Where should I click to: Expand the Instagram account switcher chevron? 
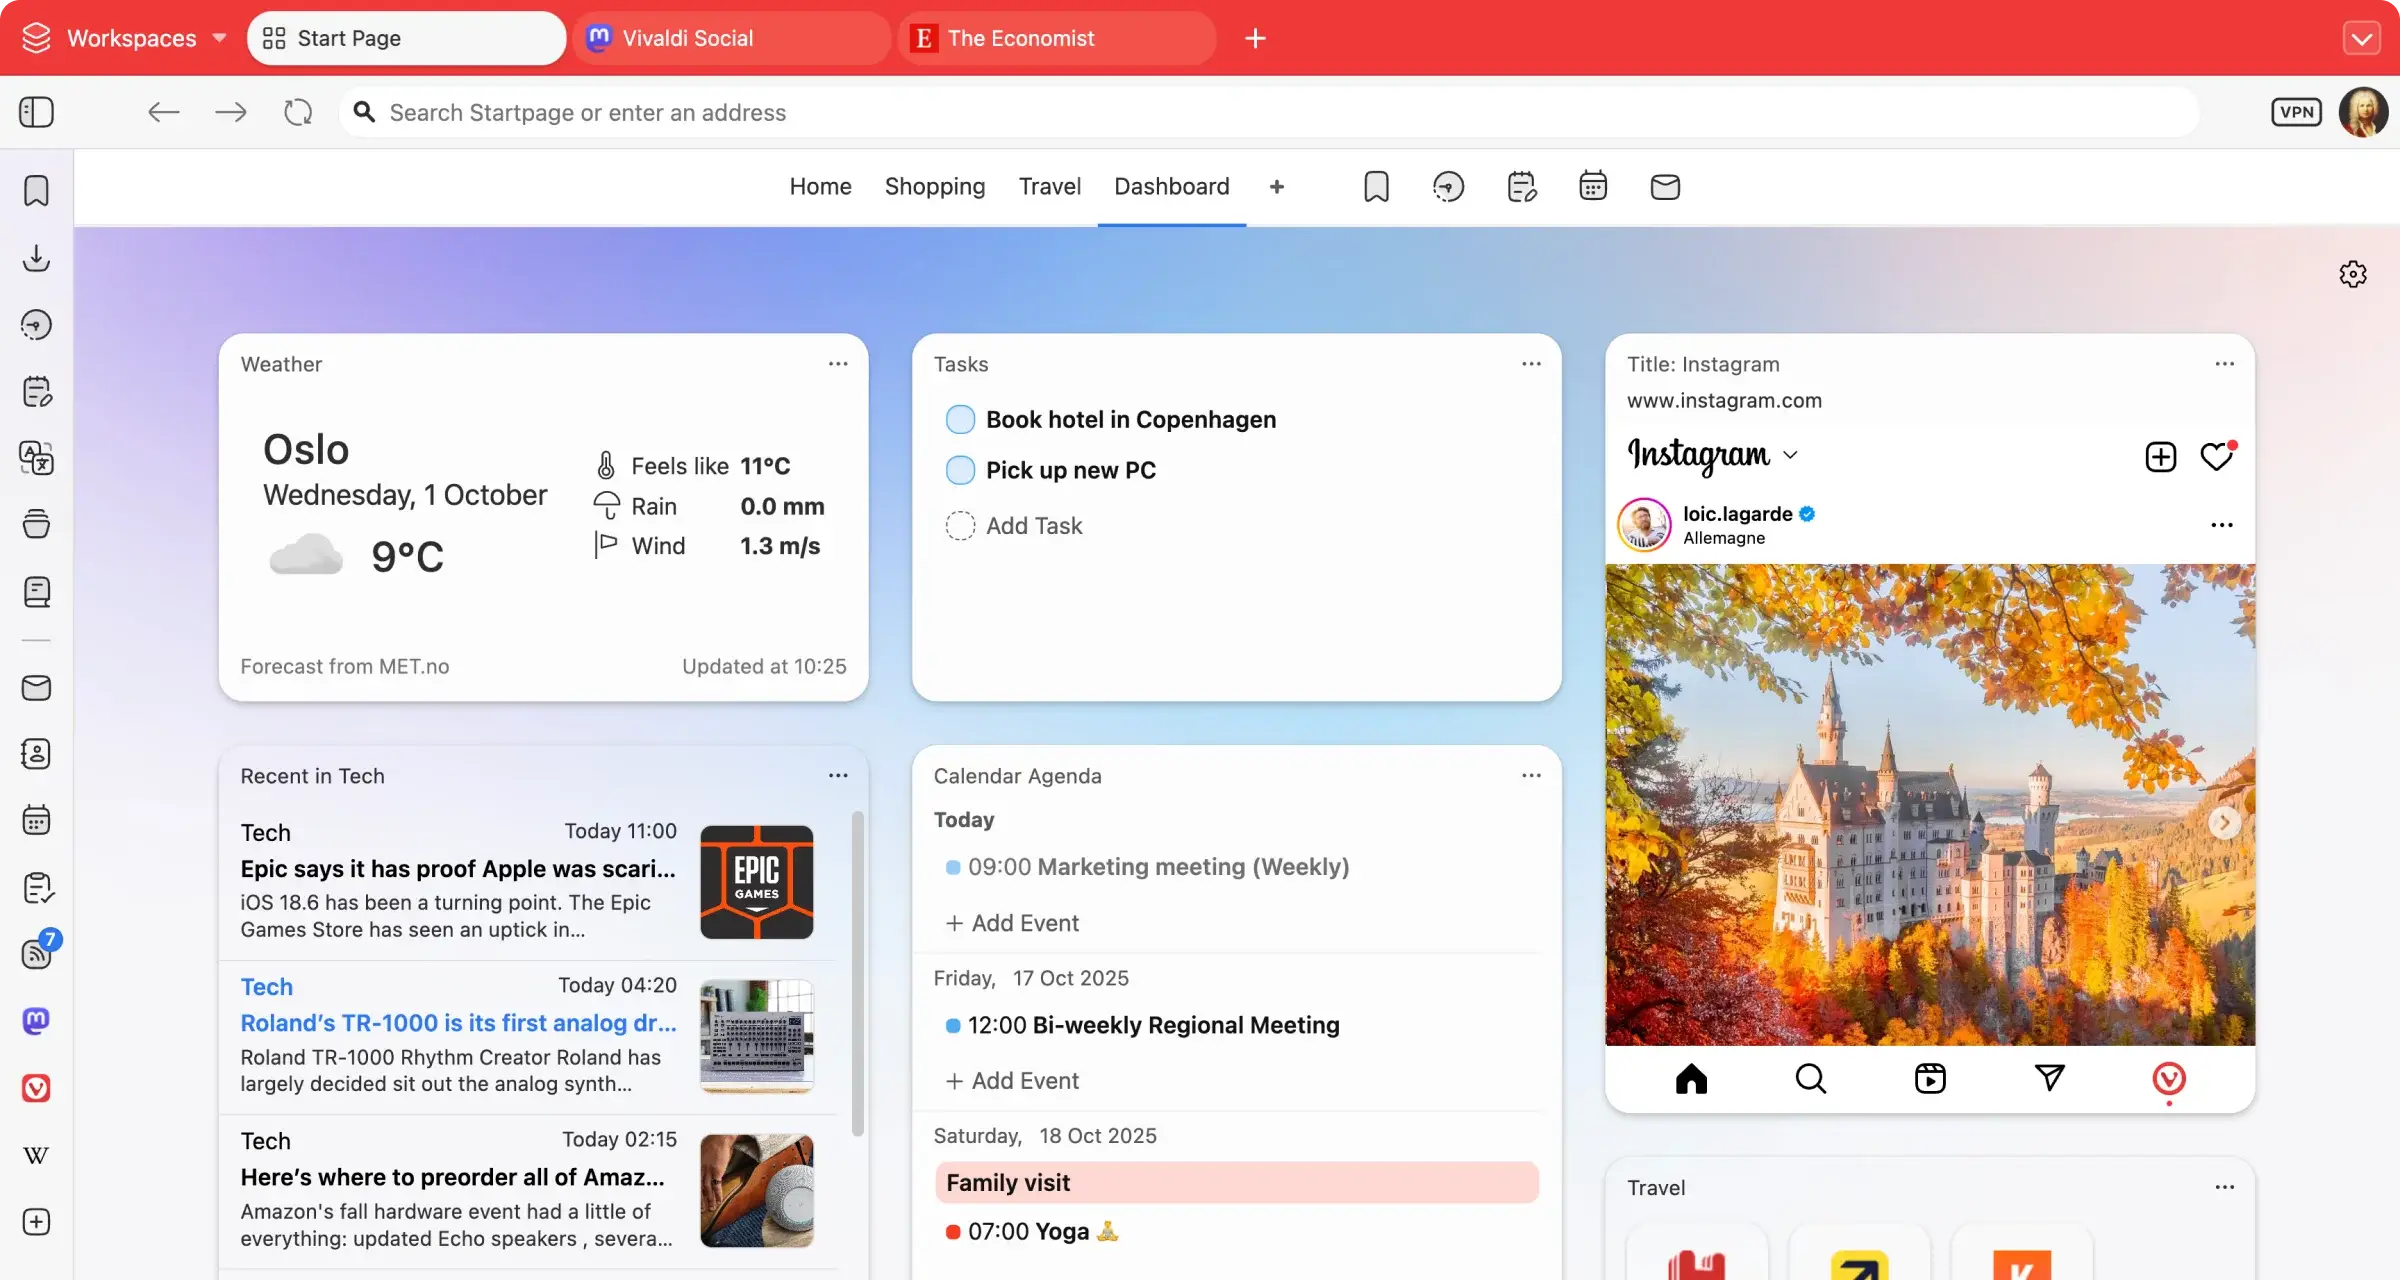(1790, 456)
